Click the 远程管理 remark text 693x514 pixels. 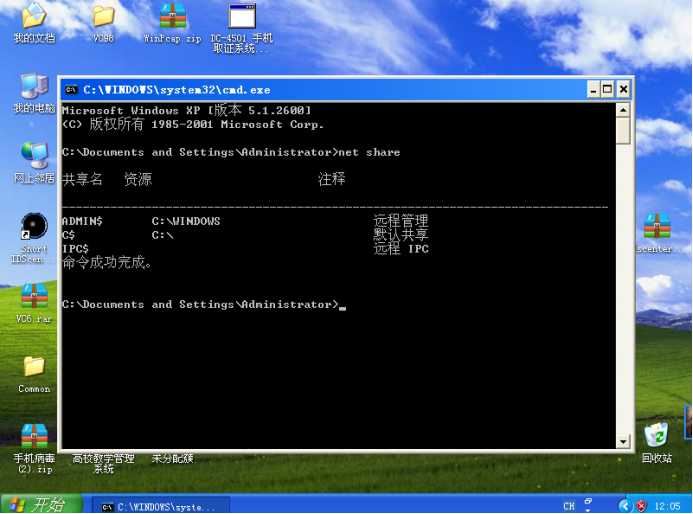[x=401, y=221]
